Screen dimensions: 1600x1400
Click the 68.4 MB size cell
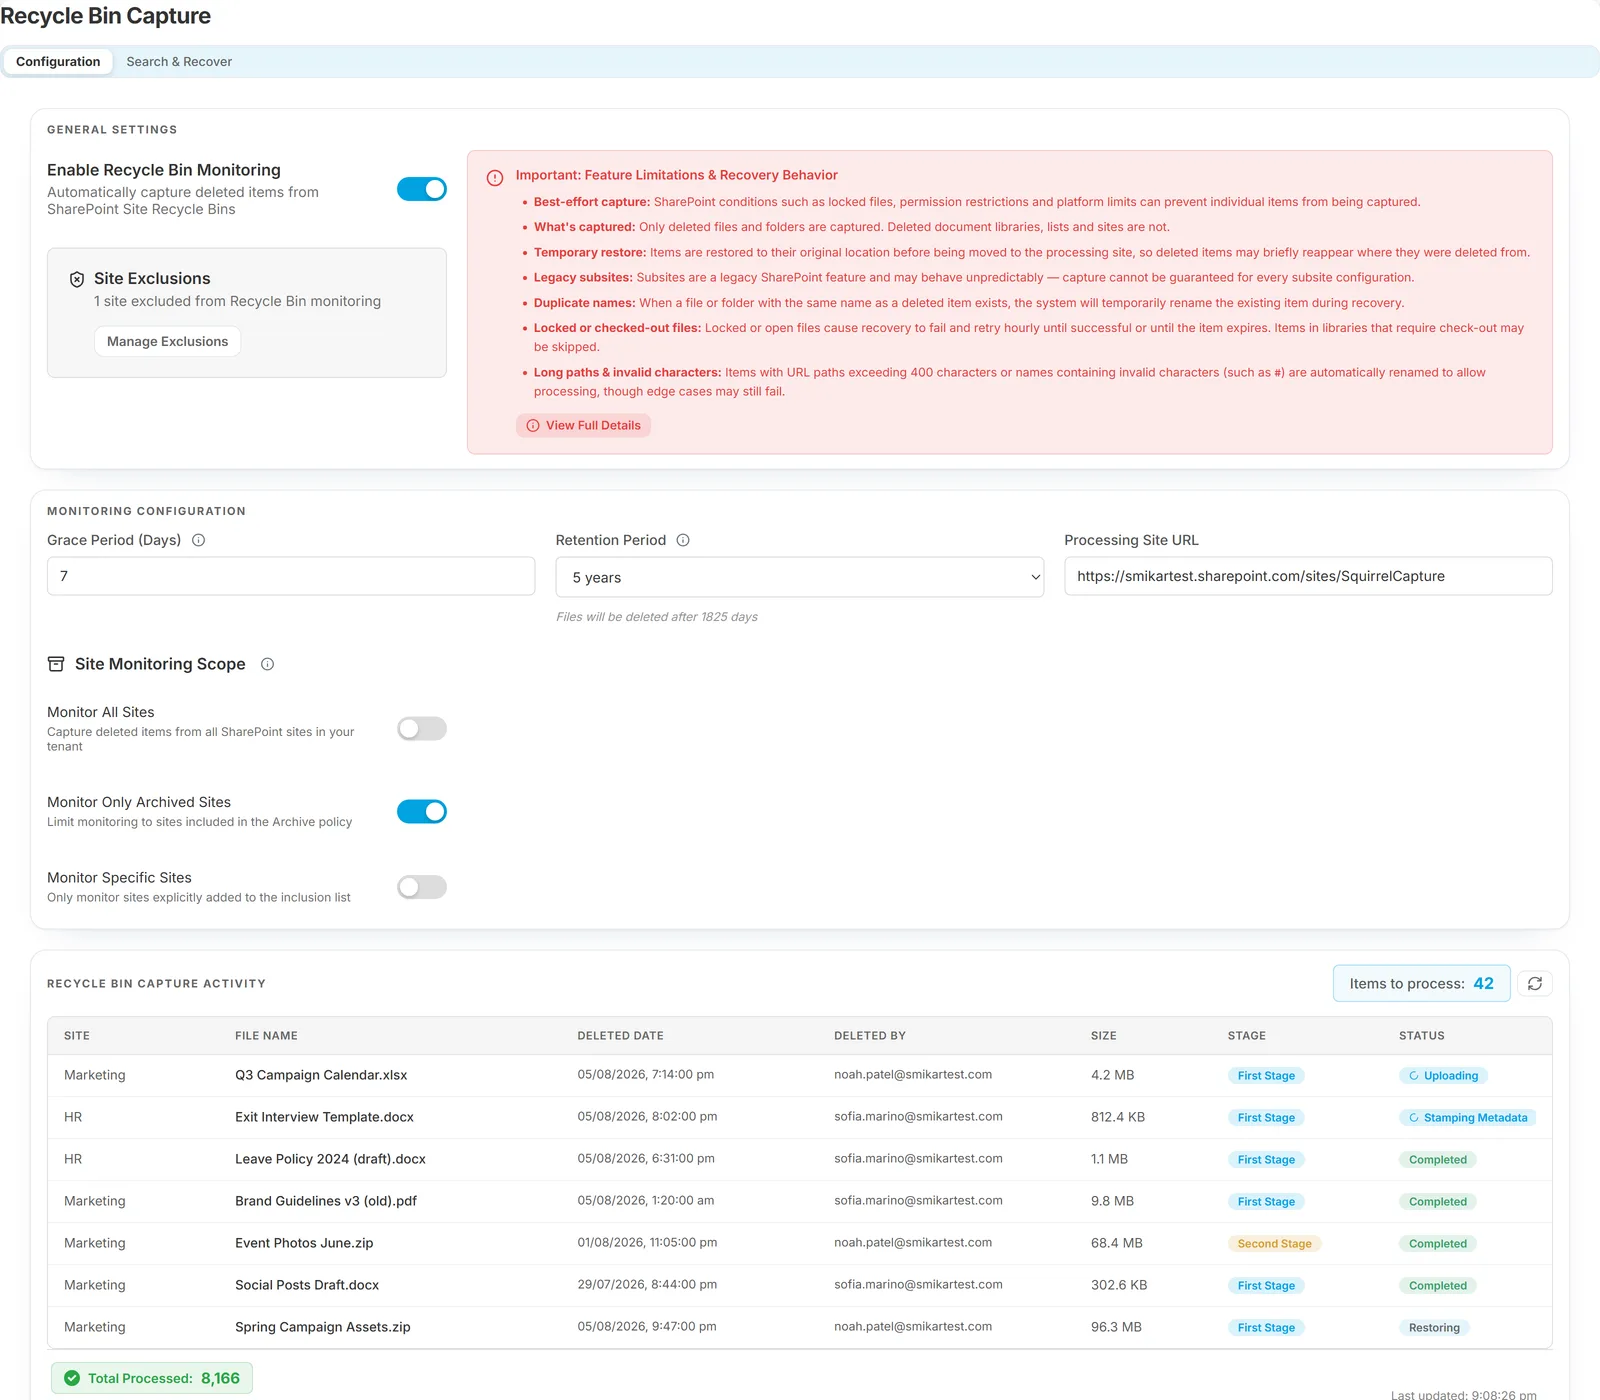pos(1116,1243)
